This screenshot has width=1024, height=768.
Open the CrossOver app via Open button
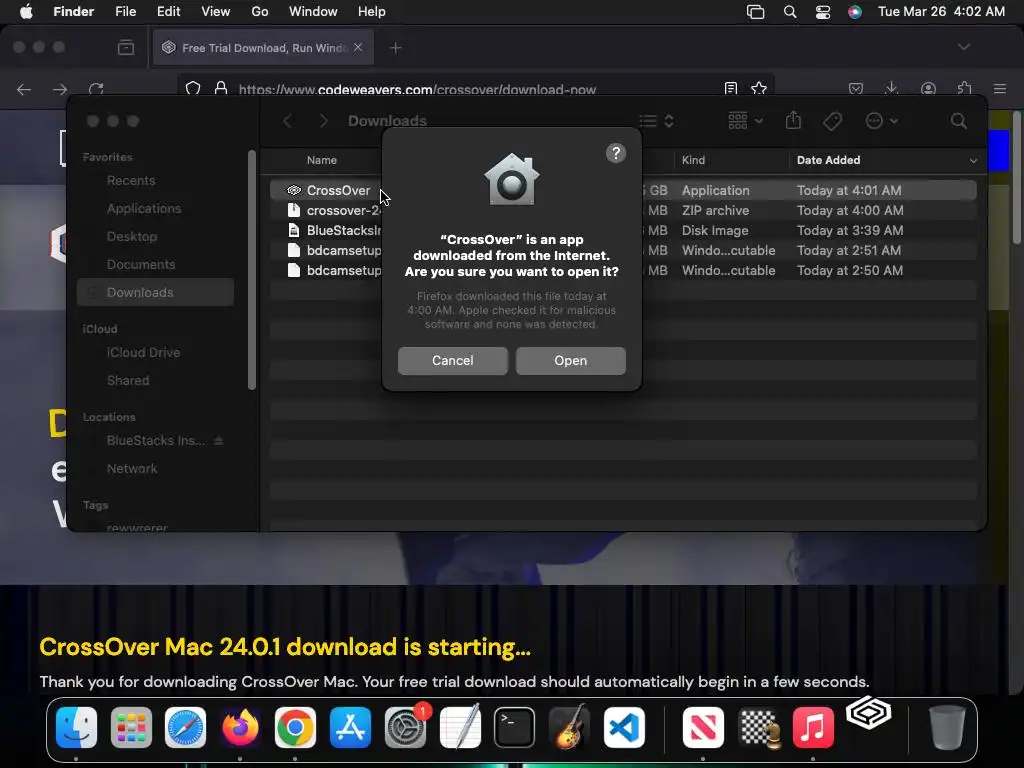[570, 360]
